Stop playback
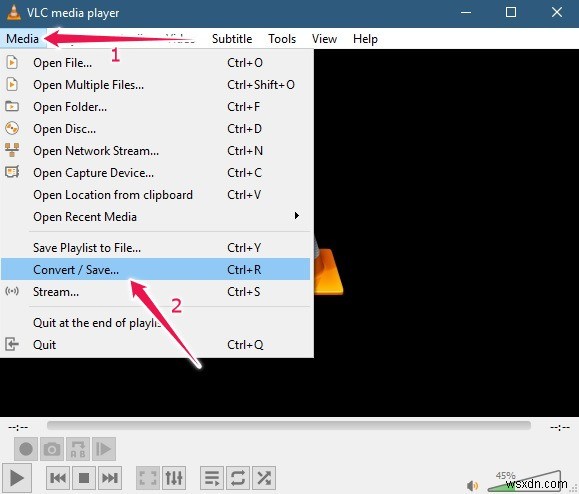The image size is (579, 494). [84, 478]
